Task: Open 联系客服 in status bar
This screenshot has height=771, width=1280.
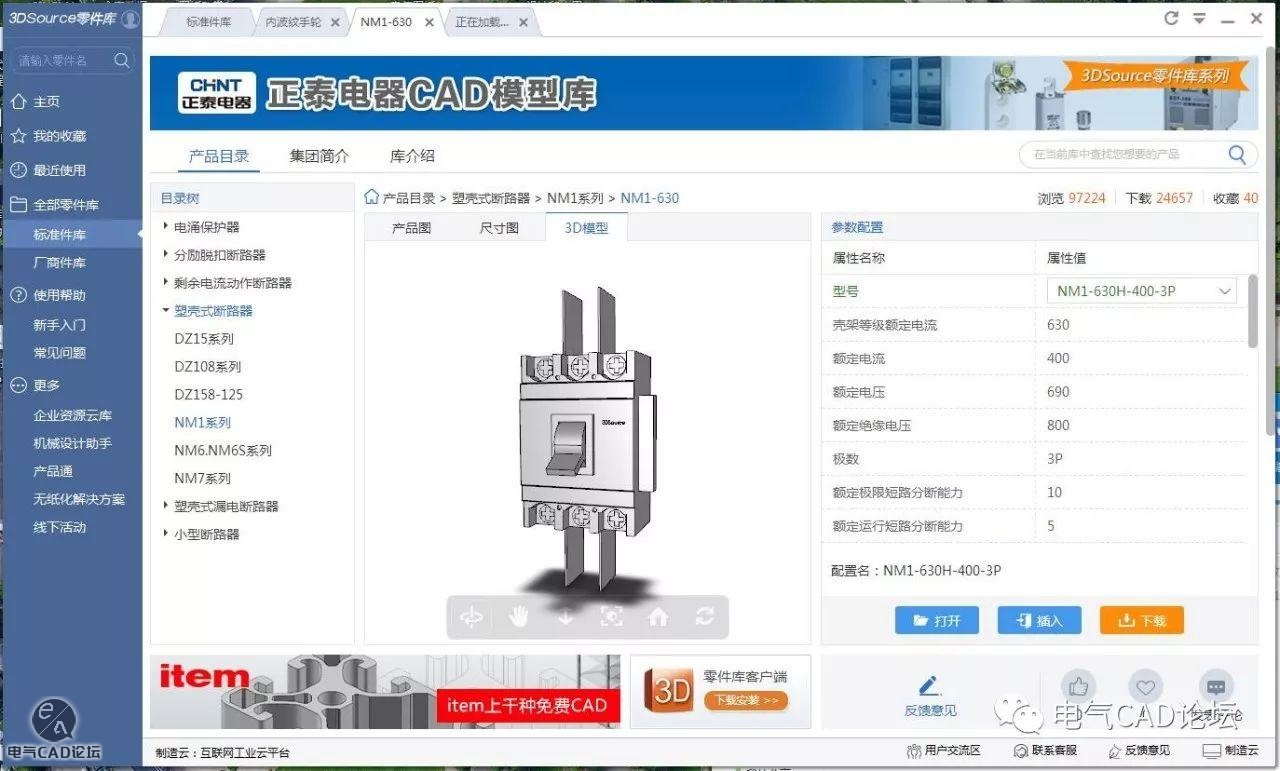Action: 1045,751
